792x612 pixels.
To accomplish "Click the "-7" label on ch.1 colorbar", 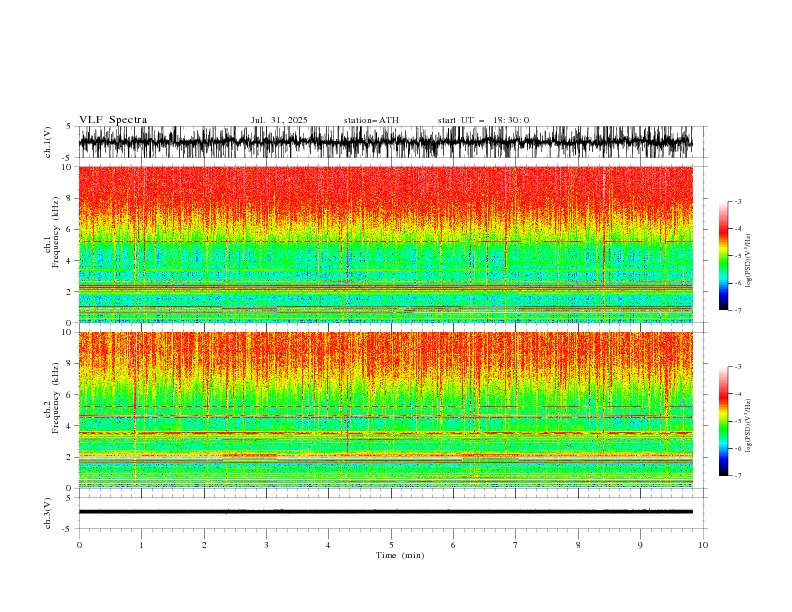I will 737,311.
